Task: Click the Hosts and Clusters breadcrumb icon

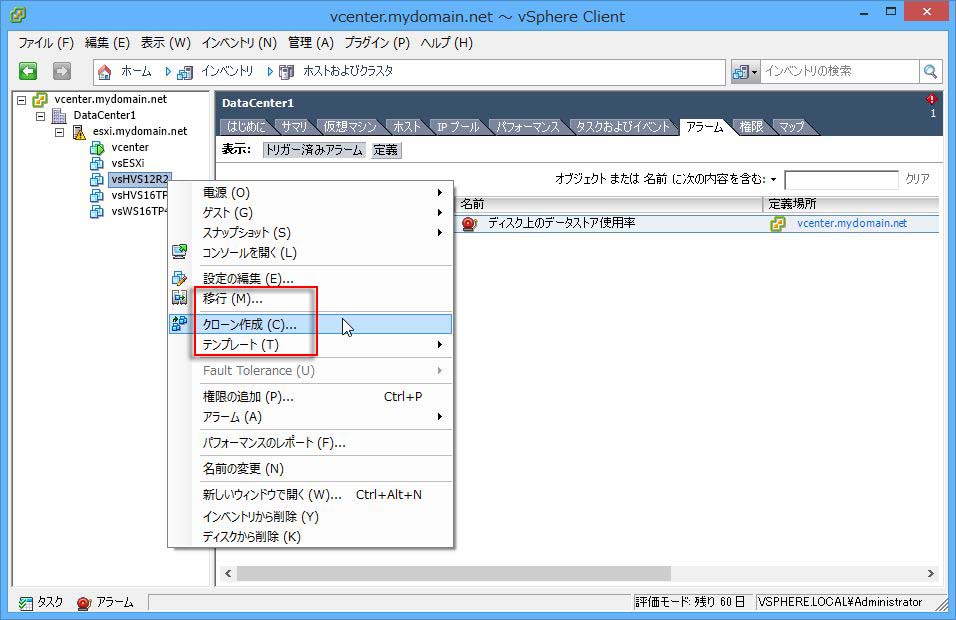Action: pos(286,73)
